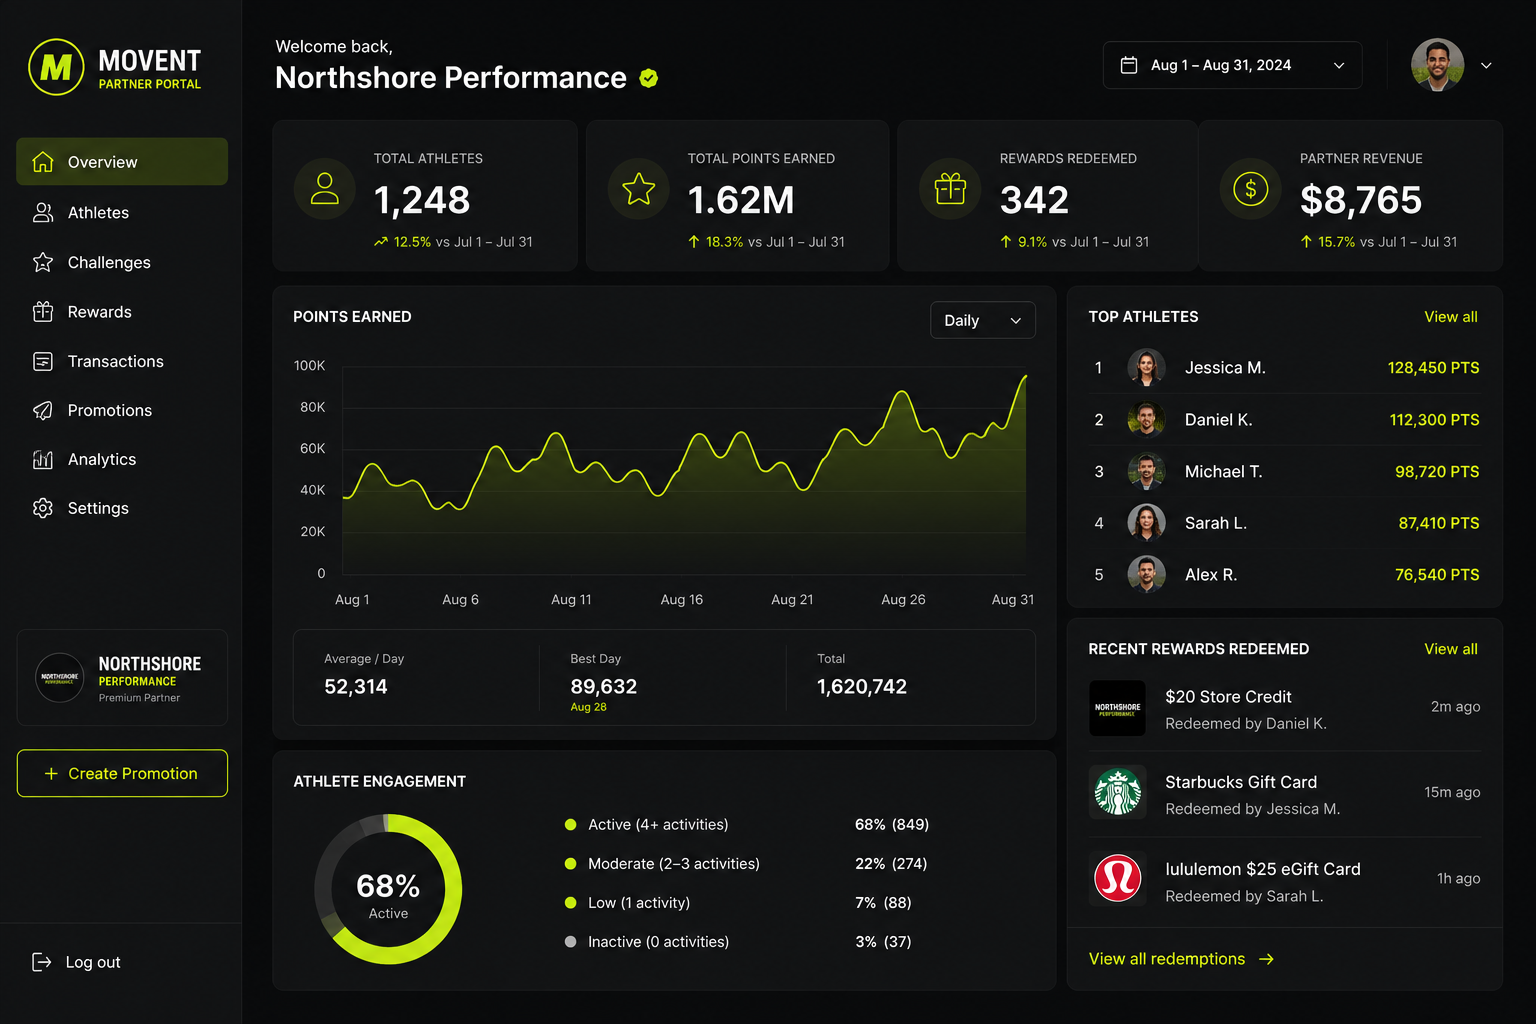Click the Average / Day value 52,314

coord(356,687)
